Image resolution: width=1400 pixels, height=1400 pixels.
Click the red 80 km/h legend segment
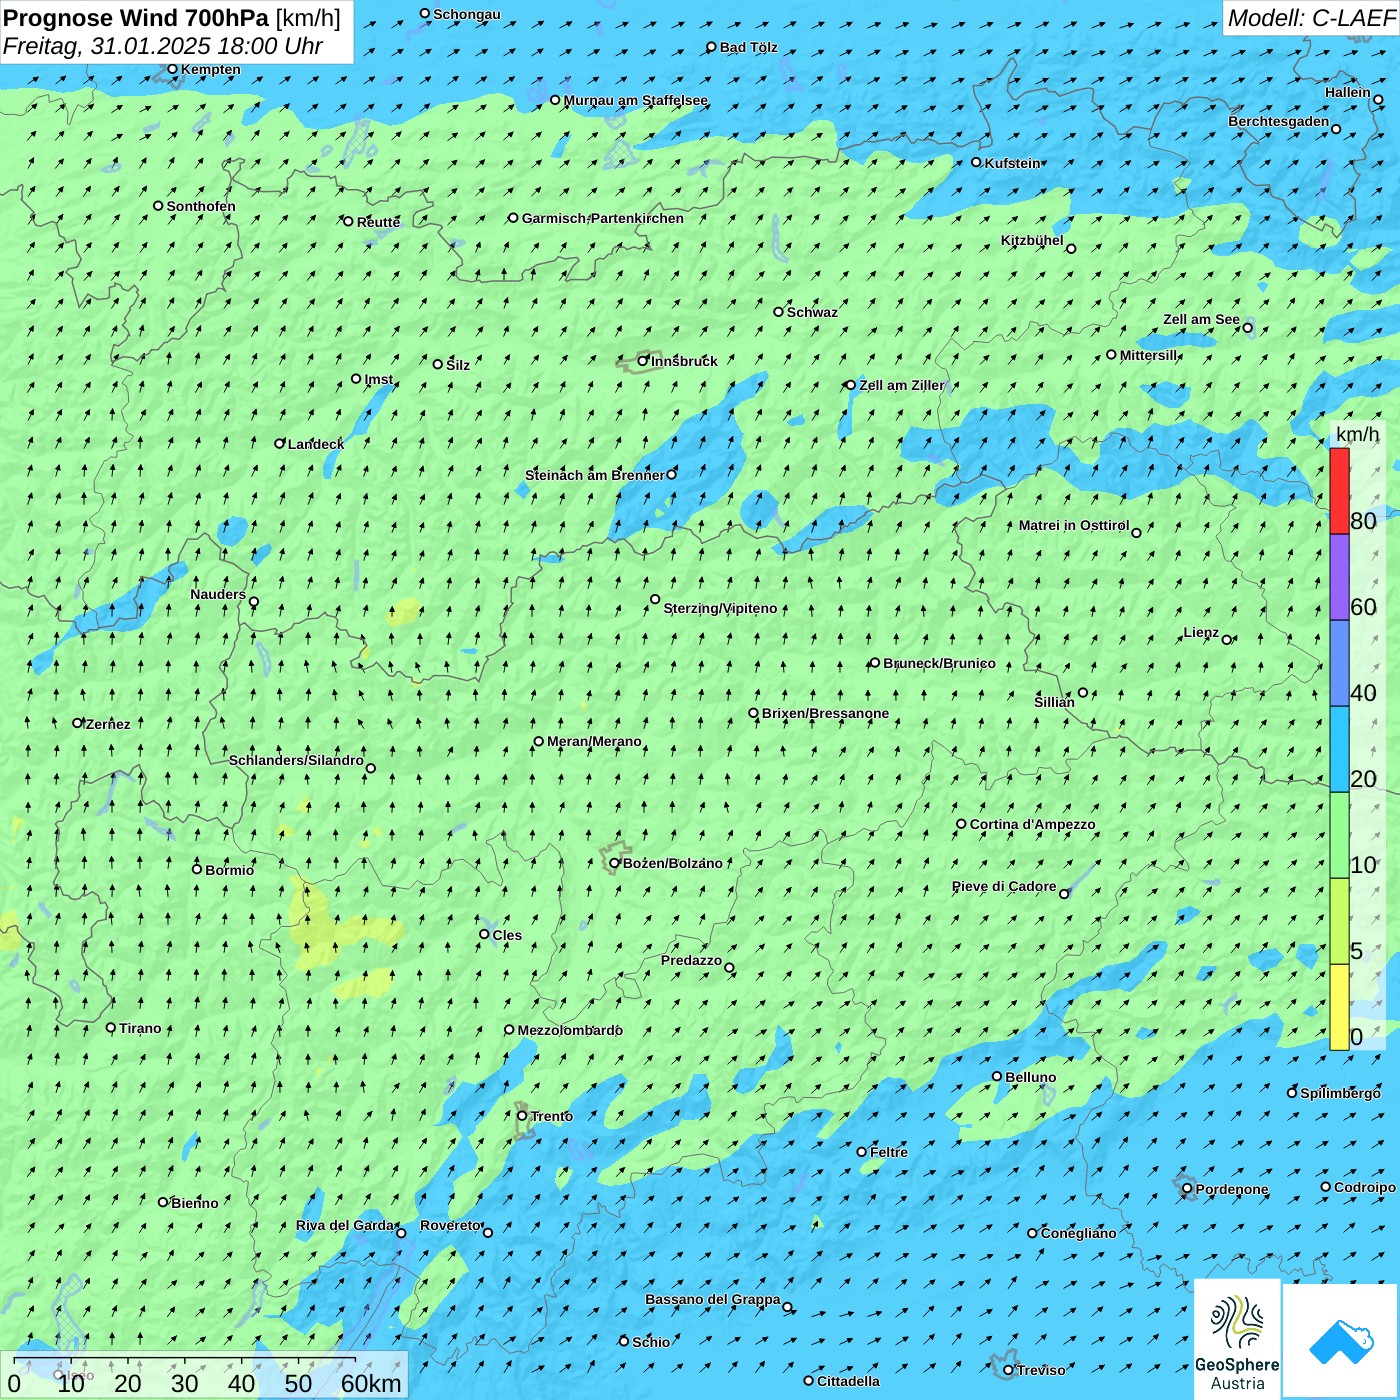tap(1339, 491)
